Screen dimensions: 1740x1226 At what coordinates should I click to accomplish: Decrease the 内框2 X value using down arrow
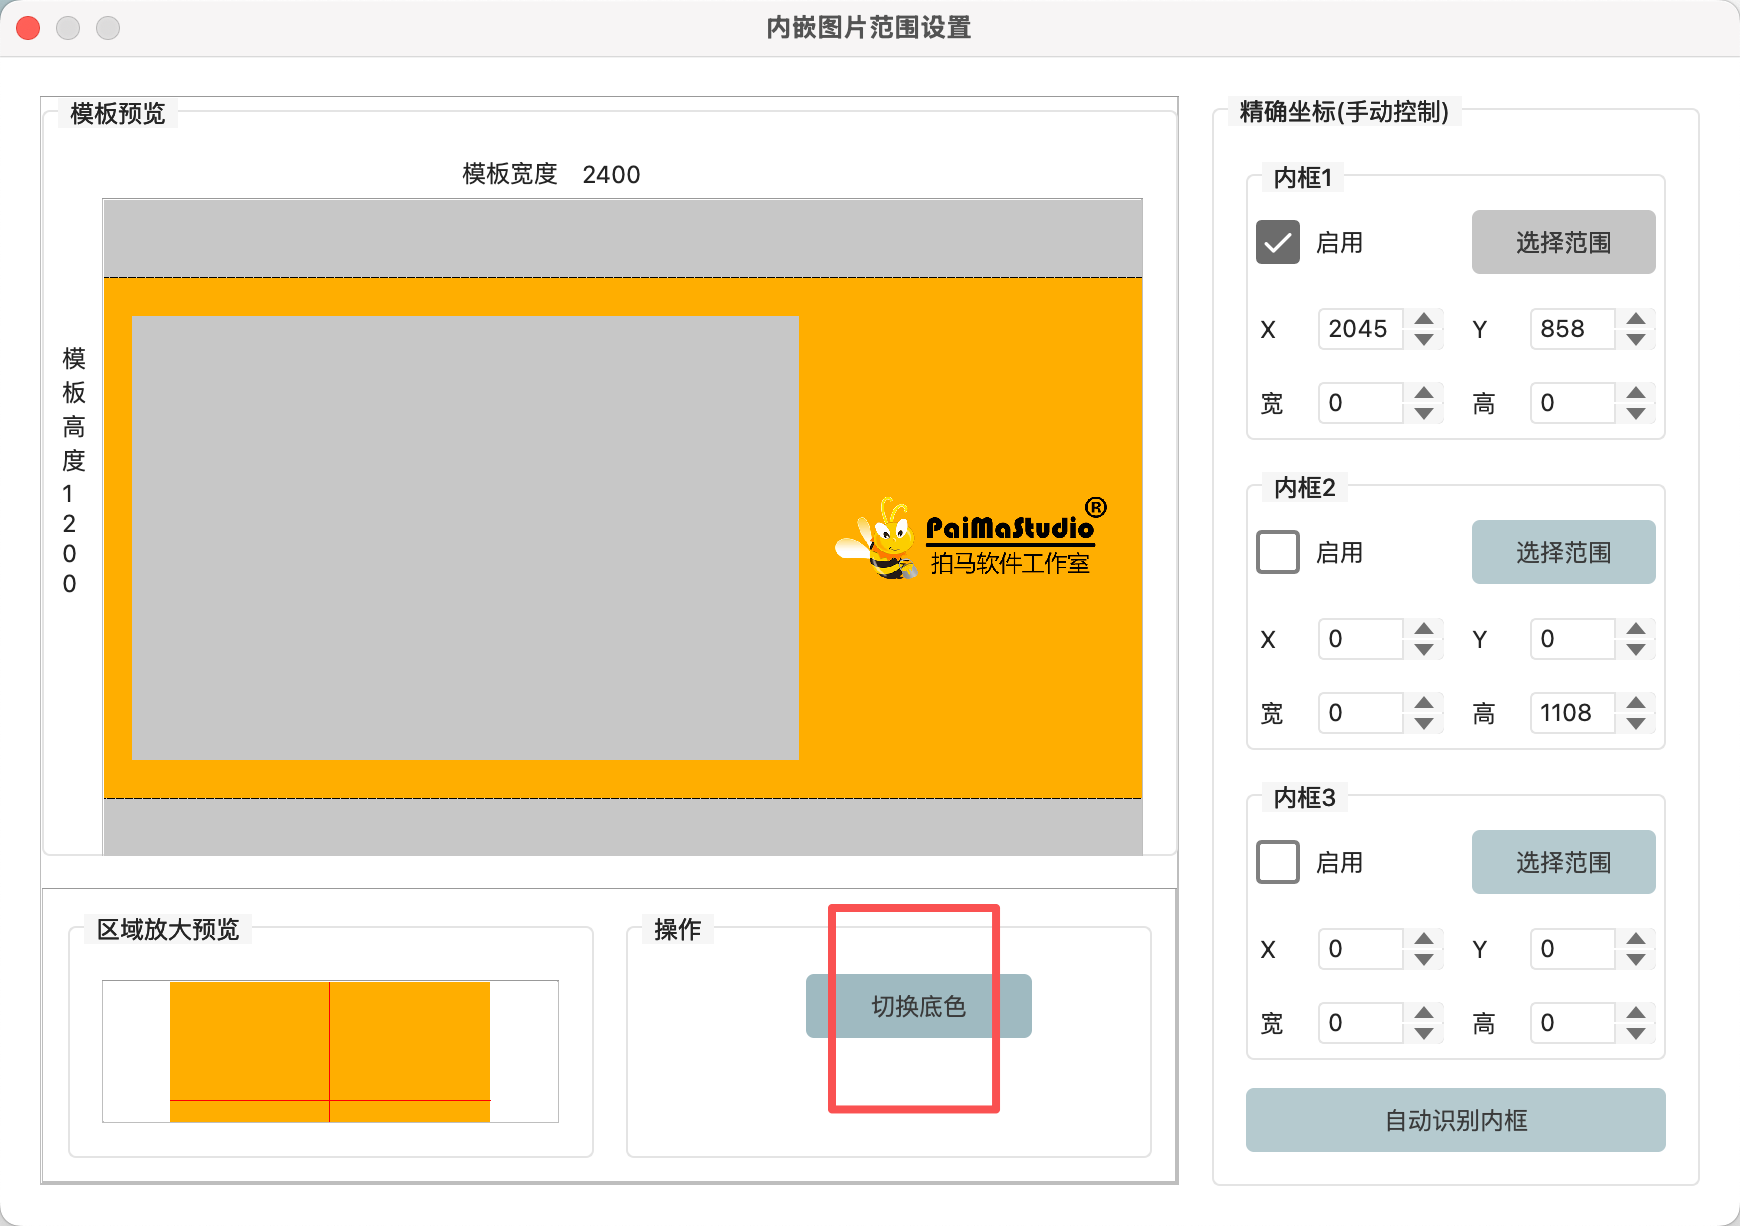1424,650
